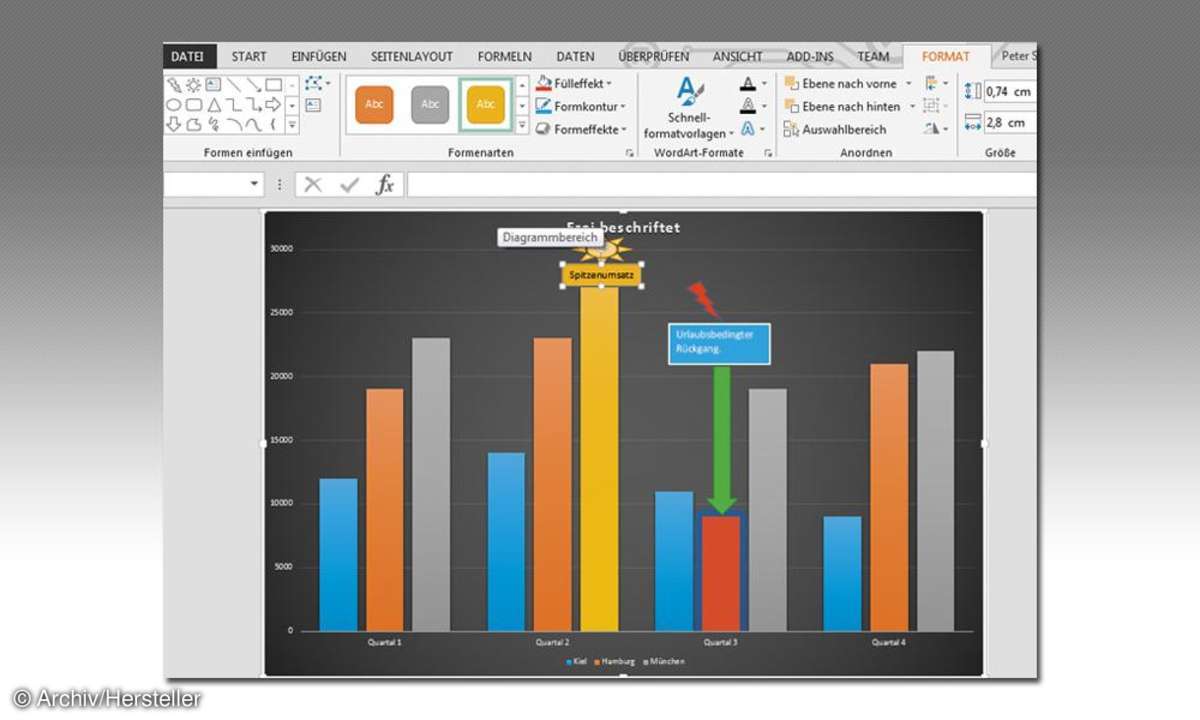1200x720 pixels.
Task: Click inside the formula bar input
Action: coord(722,185)
